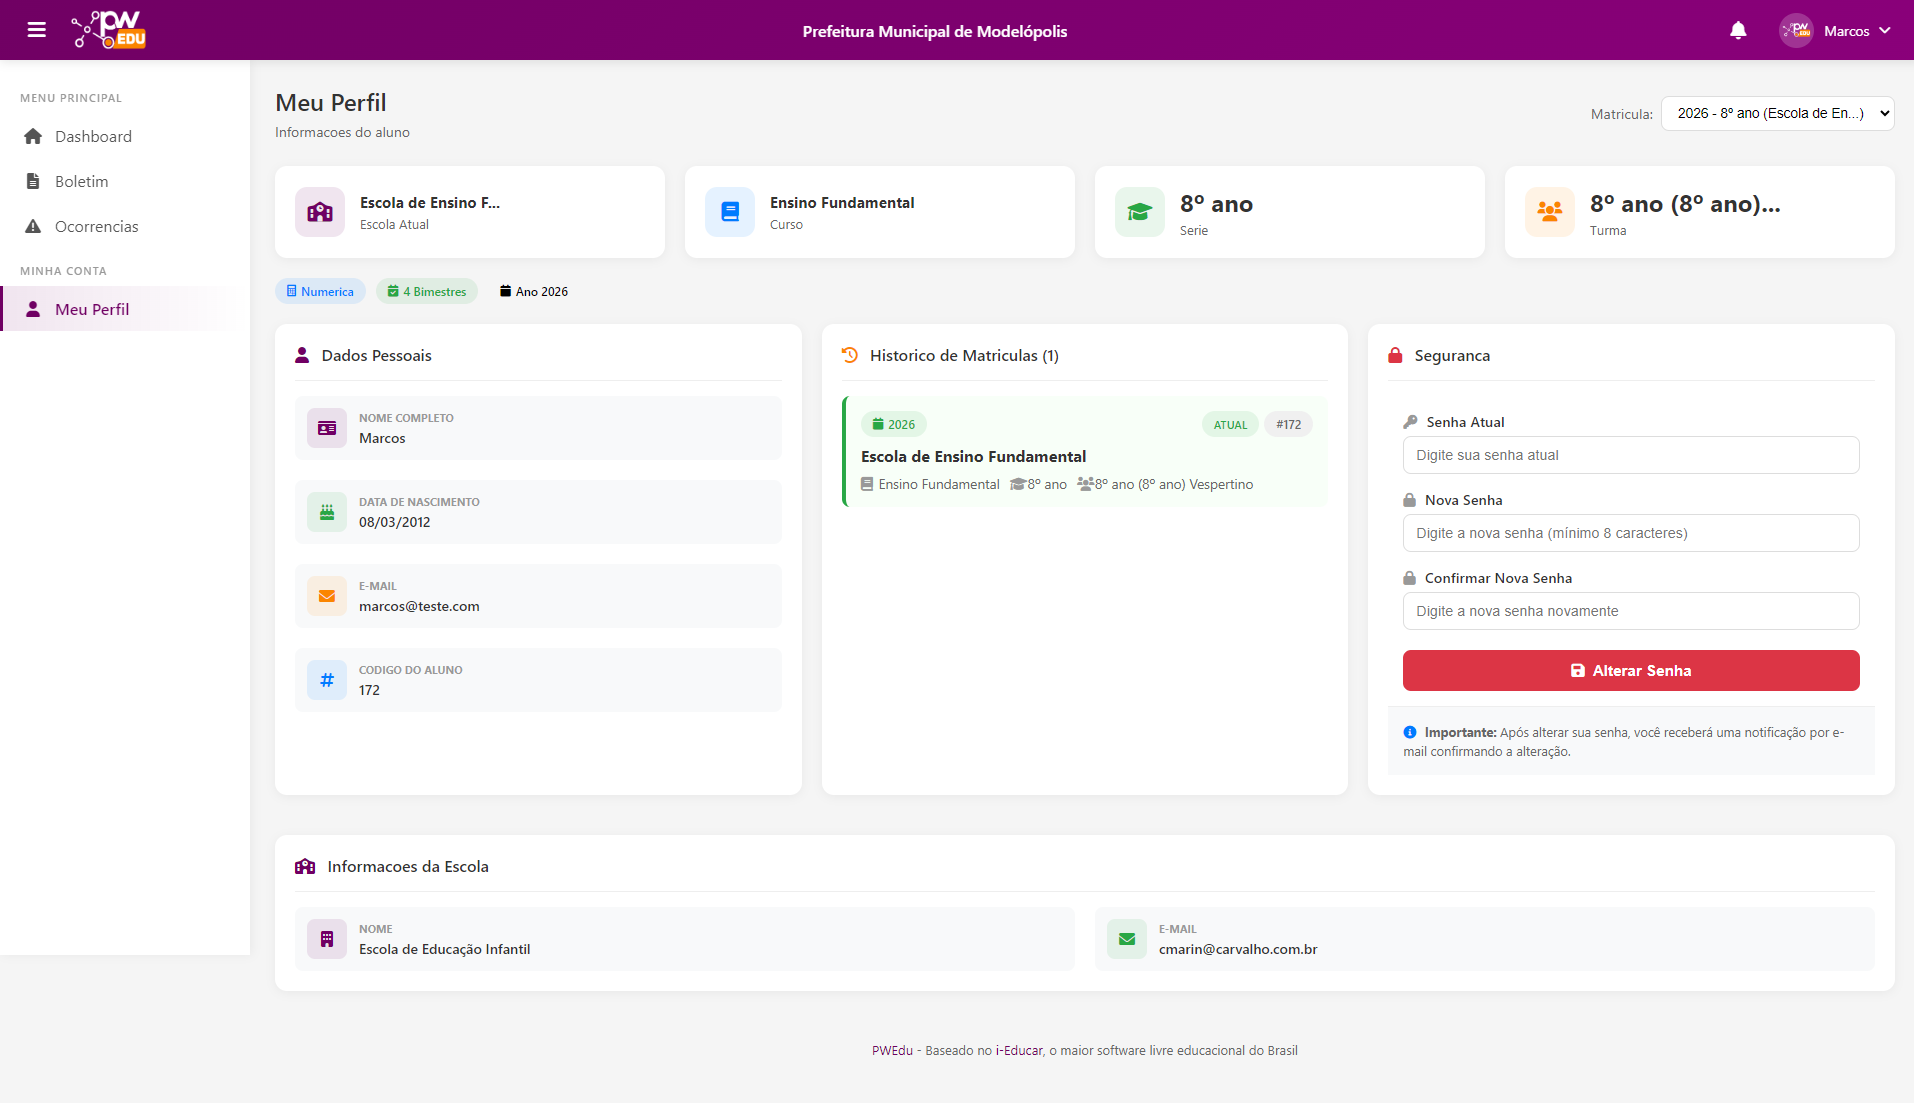Click the orange envelope E-mail icon
1914x1103 pixels.
pyautogui.click(x=327, y=596)
